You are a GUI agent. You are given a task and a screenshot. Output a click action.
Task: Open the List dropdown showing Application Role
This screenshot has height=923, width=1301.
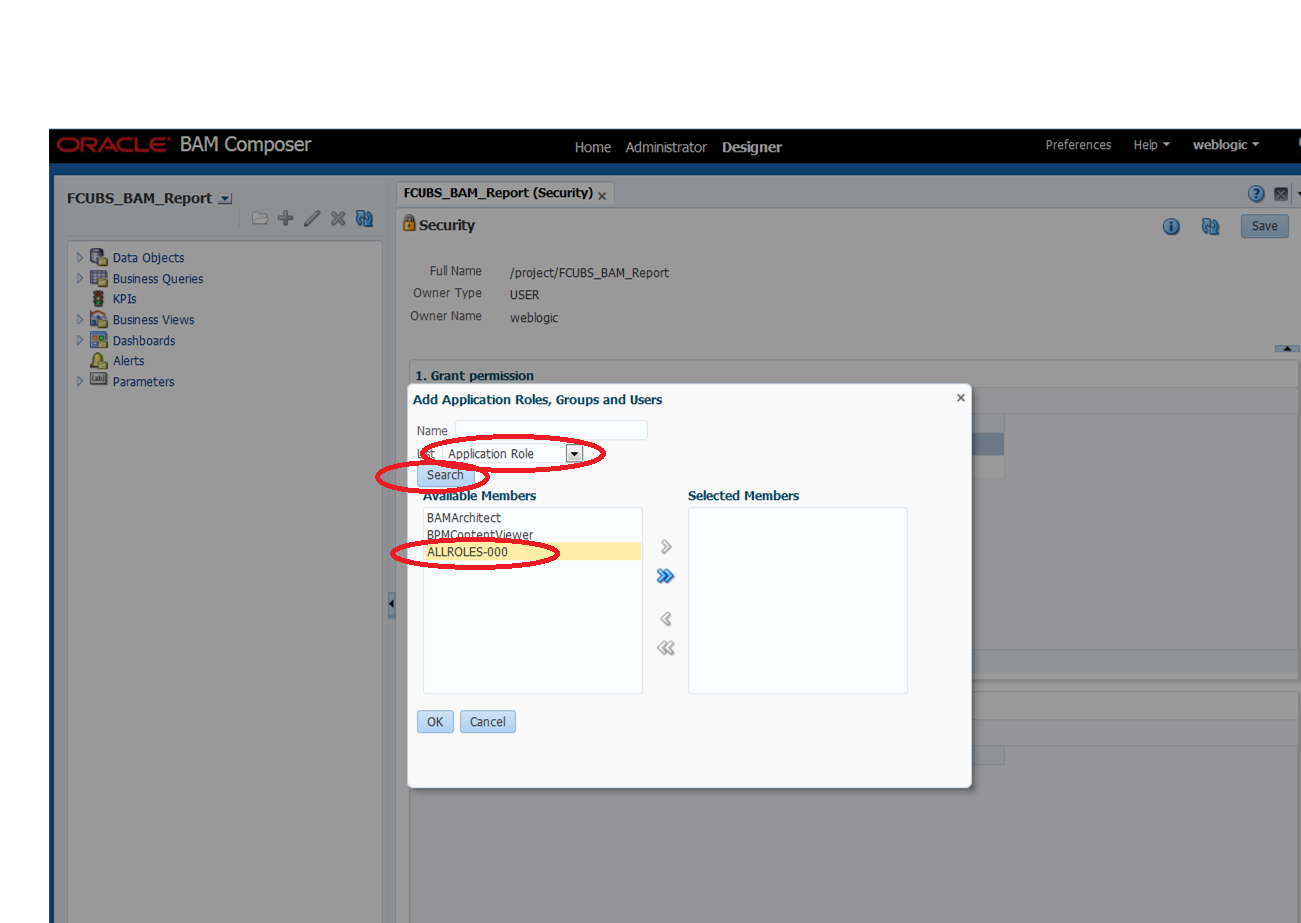(x=574, y=453)
